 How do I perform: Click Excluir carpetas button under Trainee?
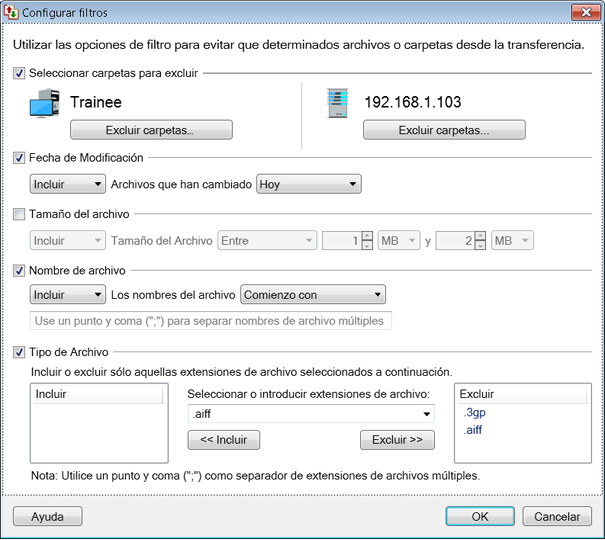[151, 130]
